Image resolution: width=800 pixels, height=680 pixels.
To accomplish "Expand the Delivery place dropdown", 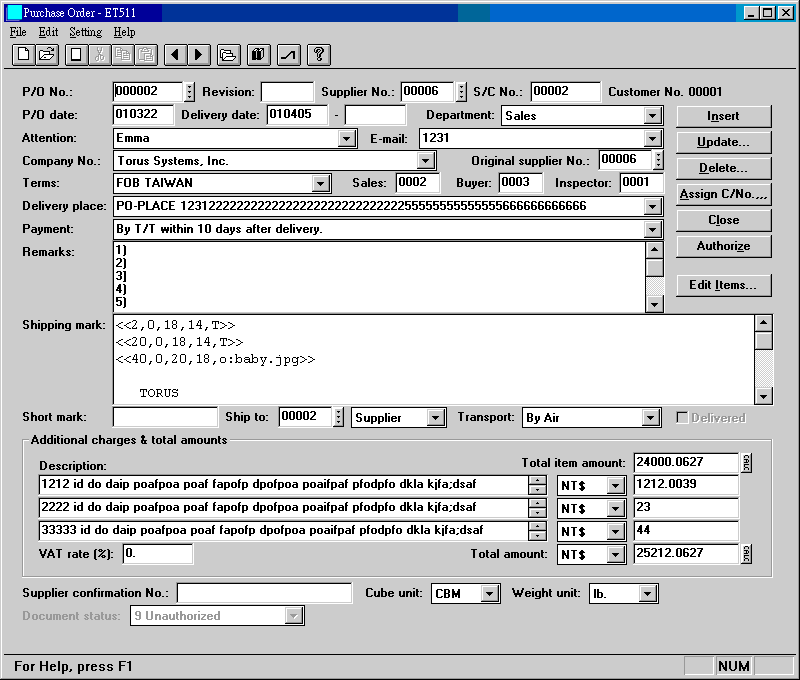I will point(653,207).
